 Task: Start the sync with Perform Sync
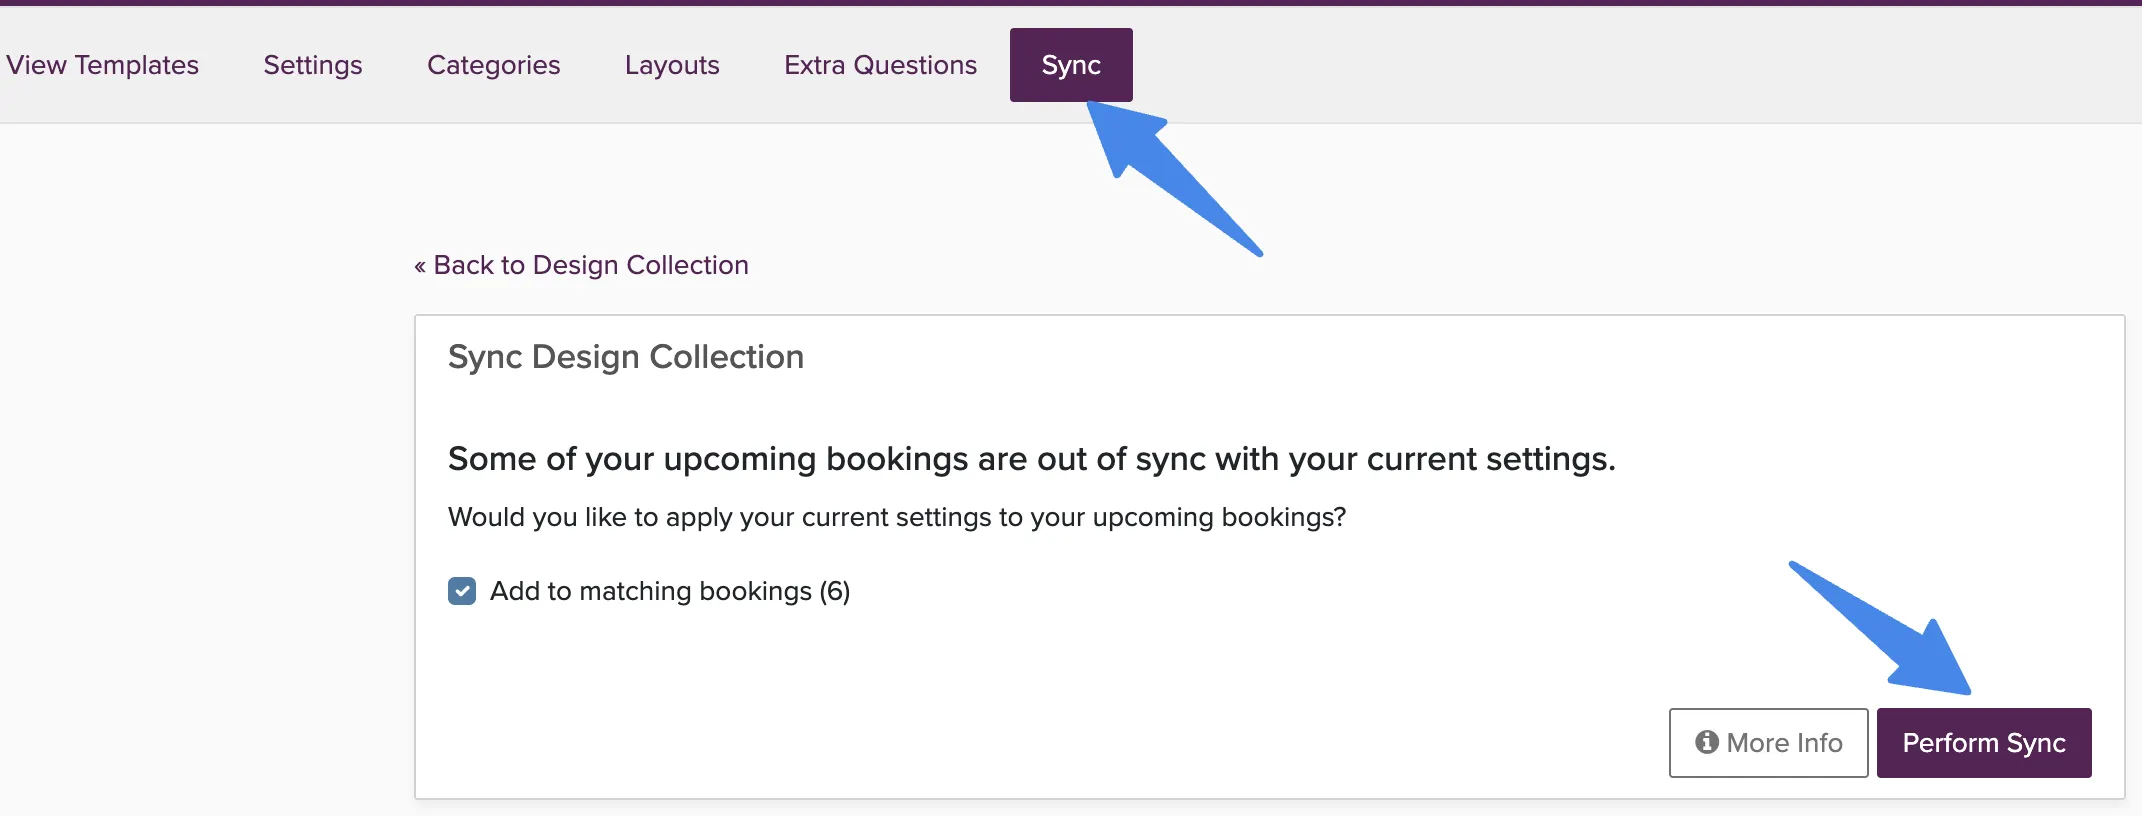1984,743
